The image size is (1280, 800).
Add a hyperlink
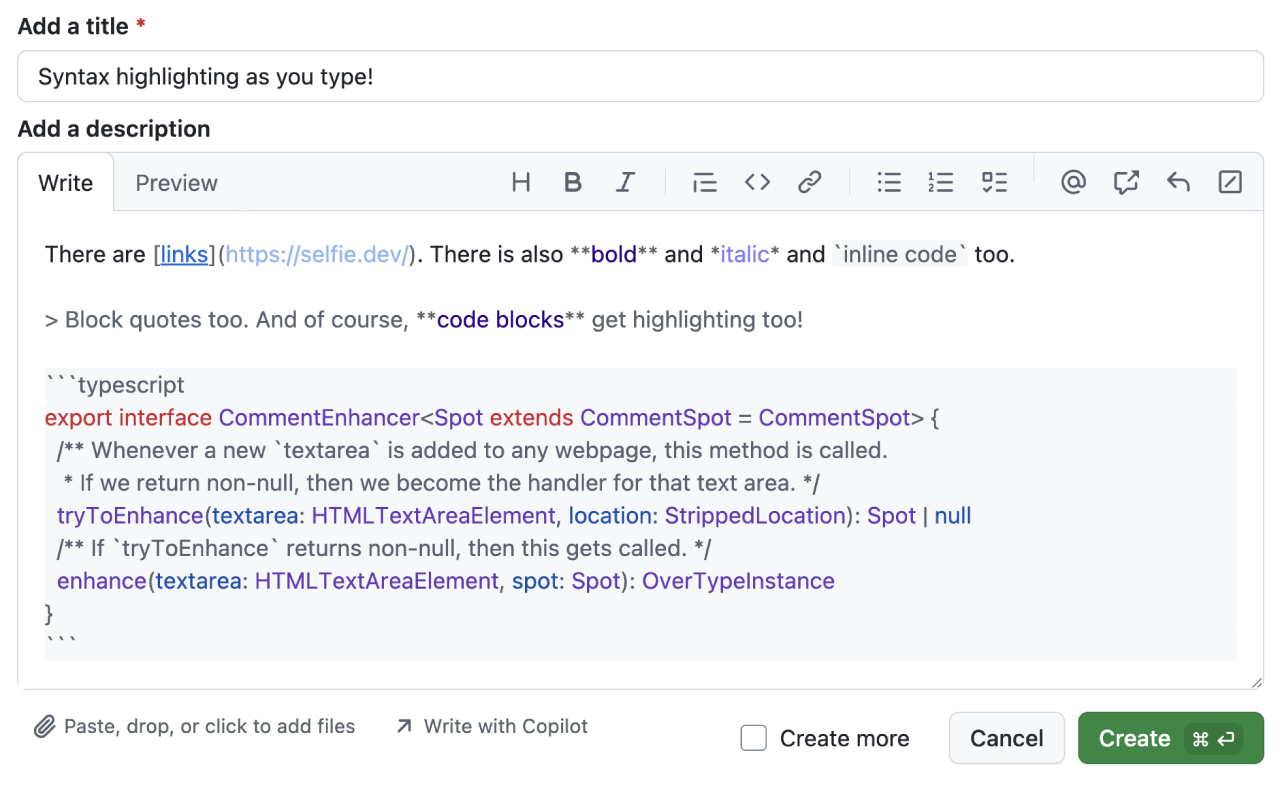809,182
